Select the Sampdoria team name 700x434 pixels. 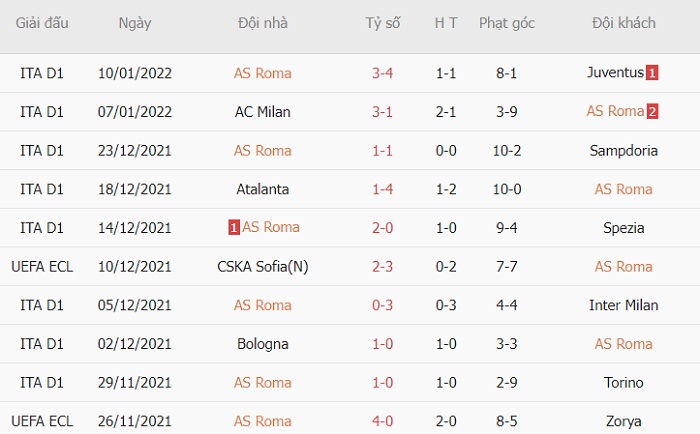[x=624, y=151]
